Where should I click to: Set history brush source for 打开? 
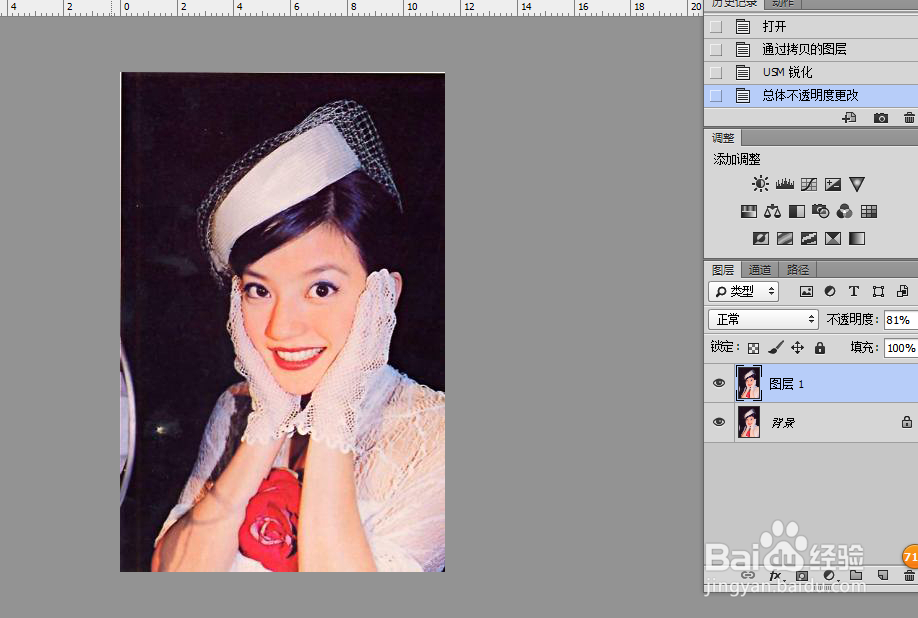pyautogui.click(x=716, y=26)
